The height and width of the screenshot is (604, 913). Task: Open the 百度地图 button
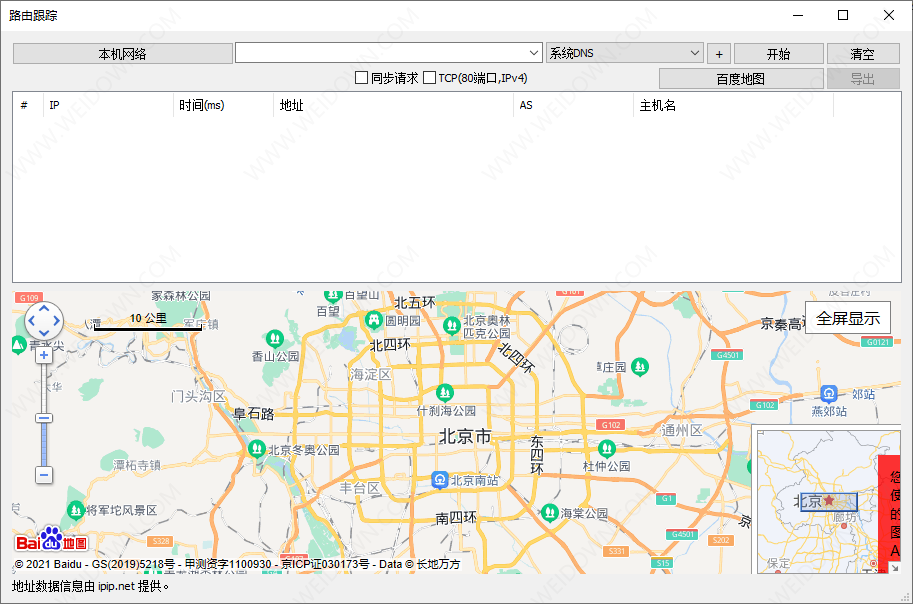(x=741, y=79)
